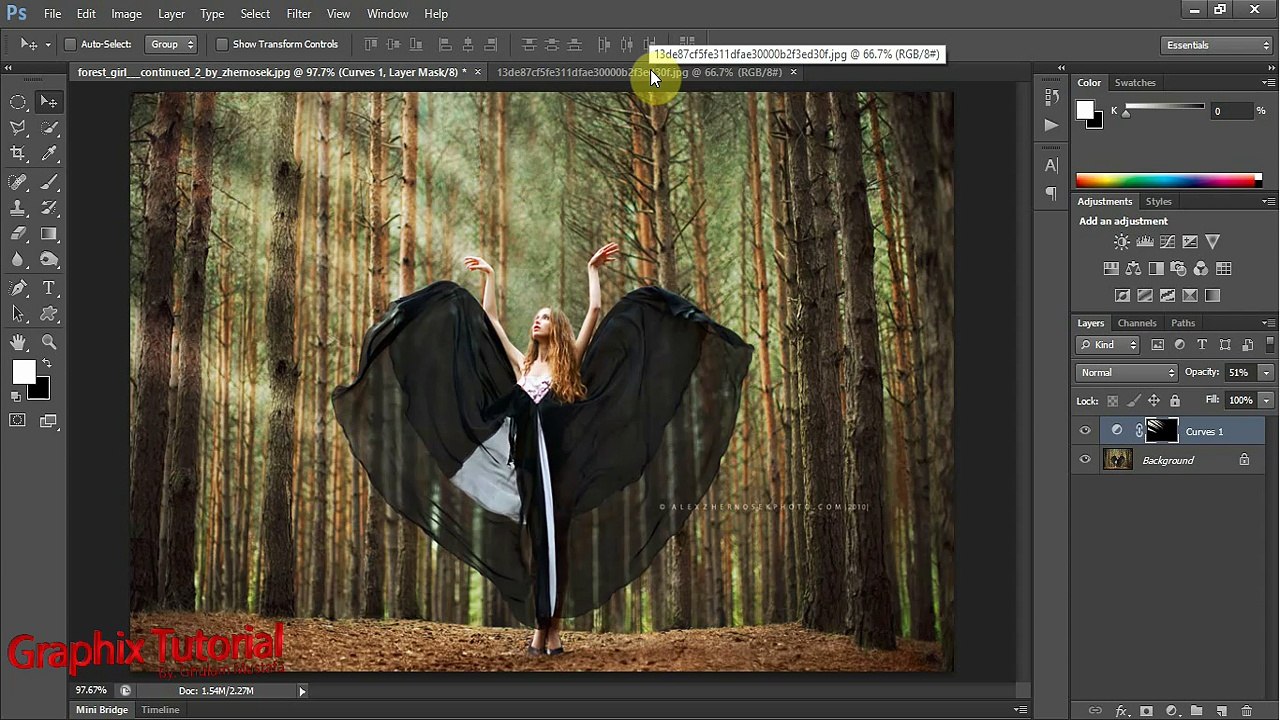Open the Timeline panel
The image size is (1280, 720).
click(160, 709)
